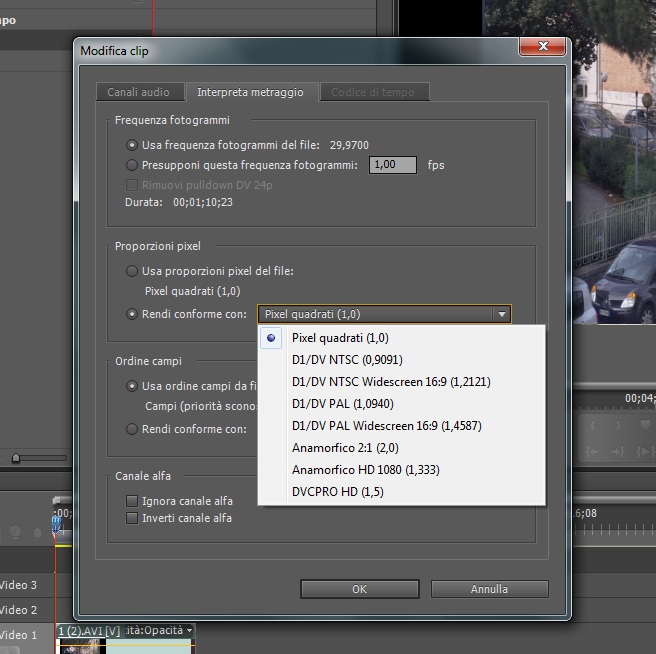
Task: Select Usa frequenza fotogrammi del file radio
Action: pos(132,145)
